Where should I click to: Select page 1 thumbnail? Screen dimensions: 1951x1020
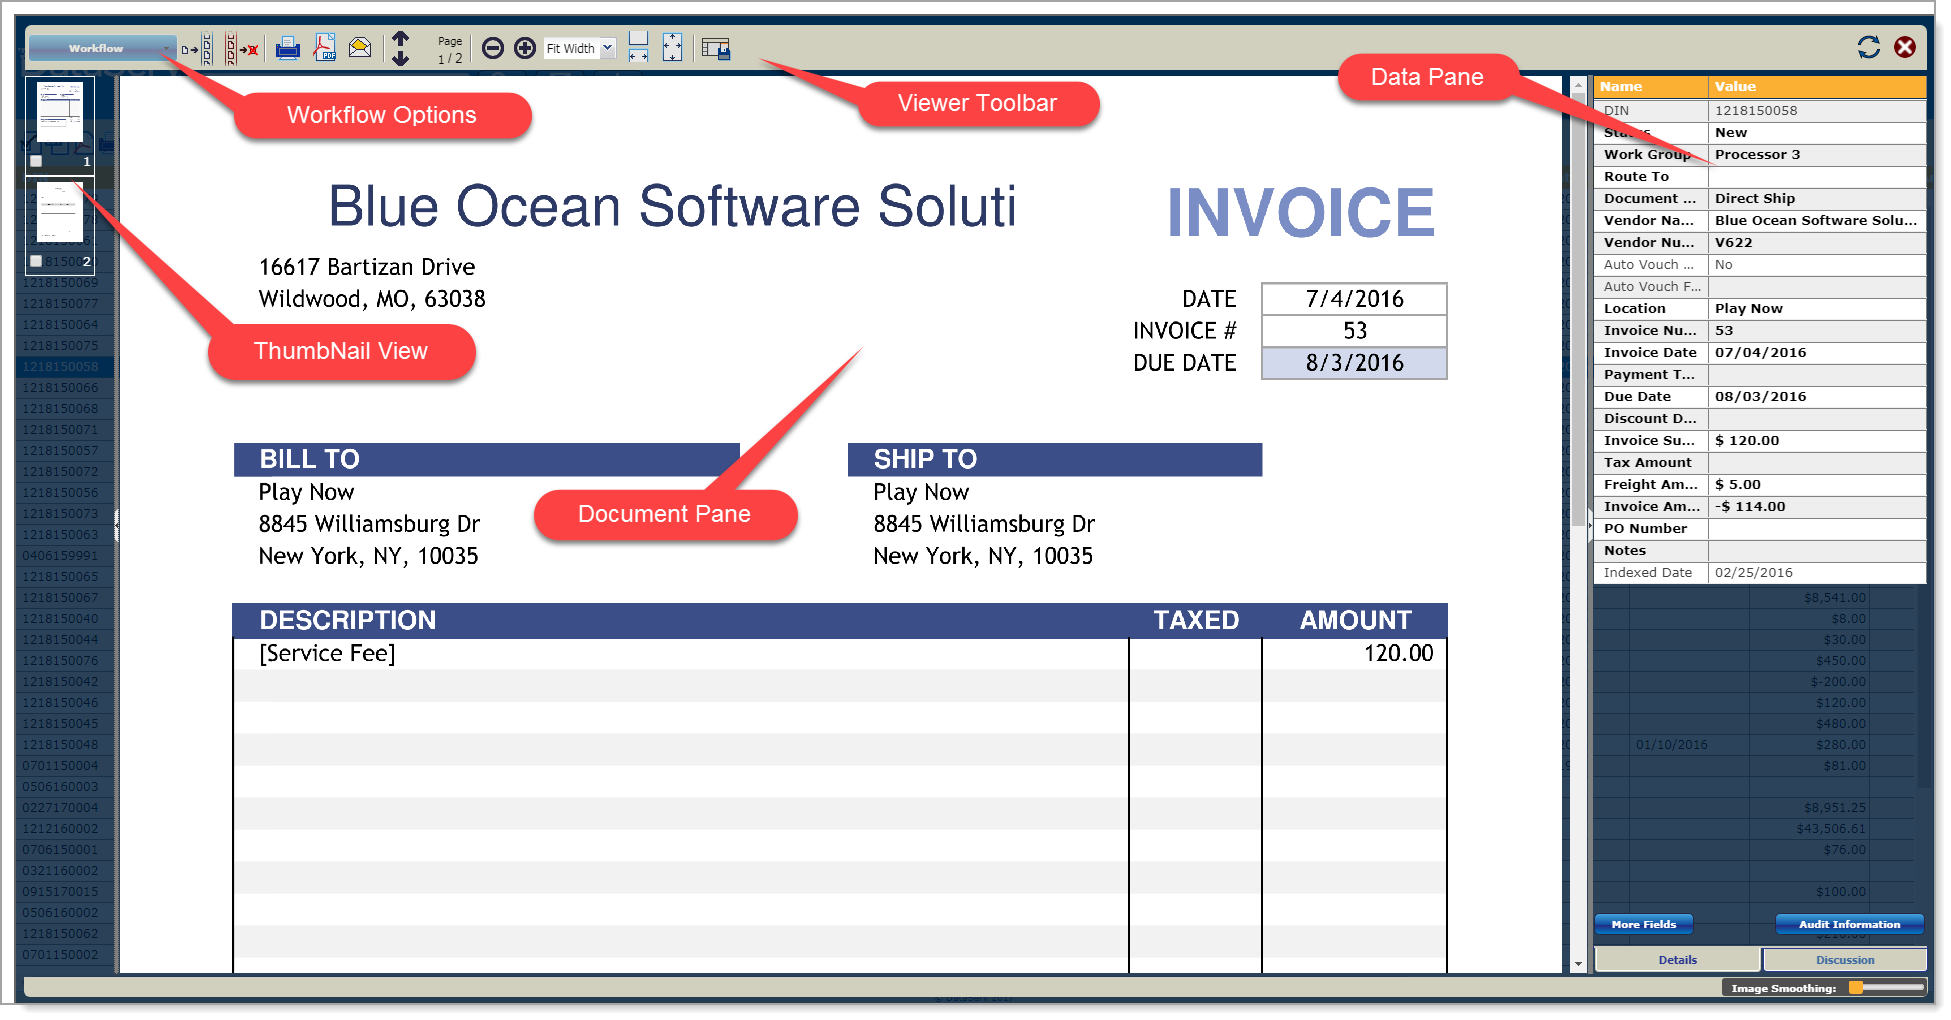(x=60, y=112)
